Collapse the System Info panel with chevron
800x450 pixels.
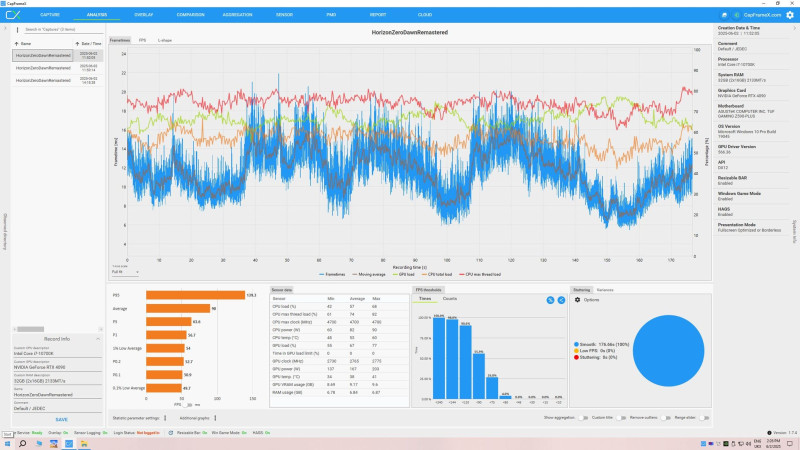pyautogui.click(x=794, y=29)
